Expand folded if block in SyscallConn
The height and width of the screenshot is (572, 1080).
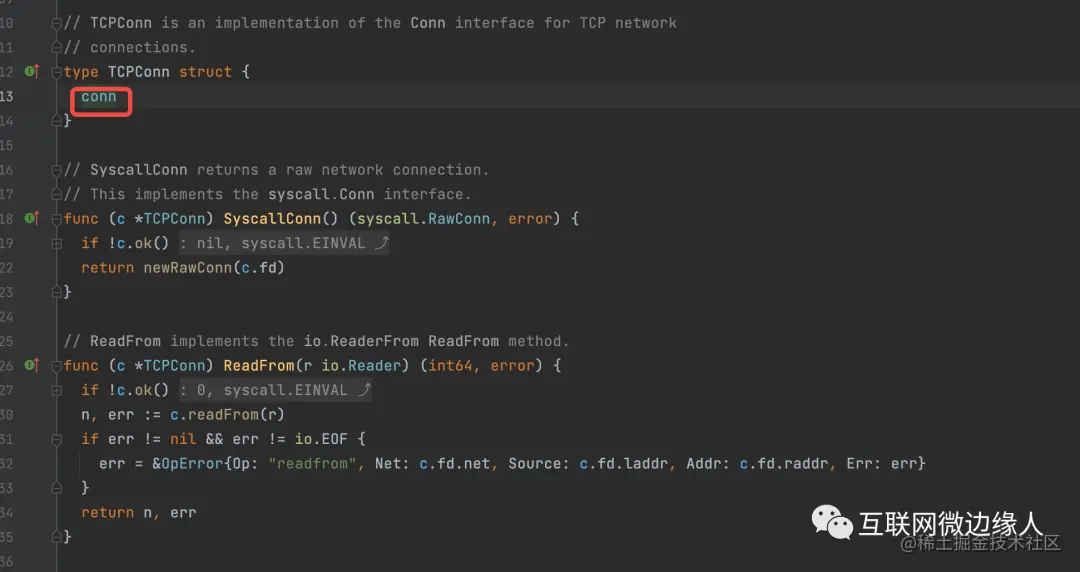(56, 243)
